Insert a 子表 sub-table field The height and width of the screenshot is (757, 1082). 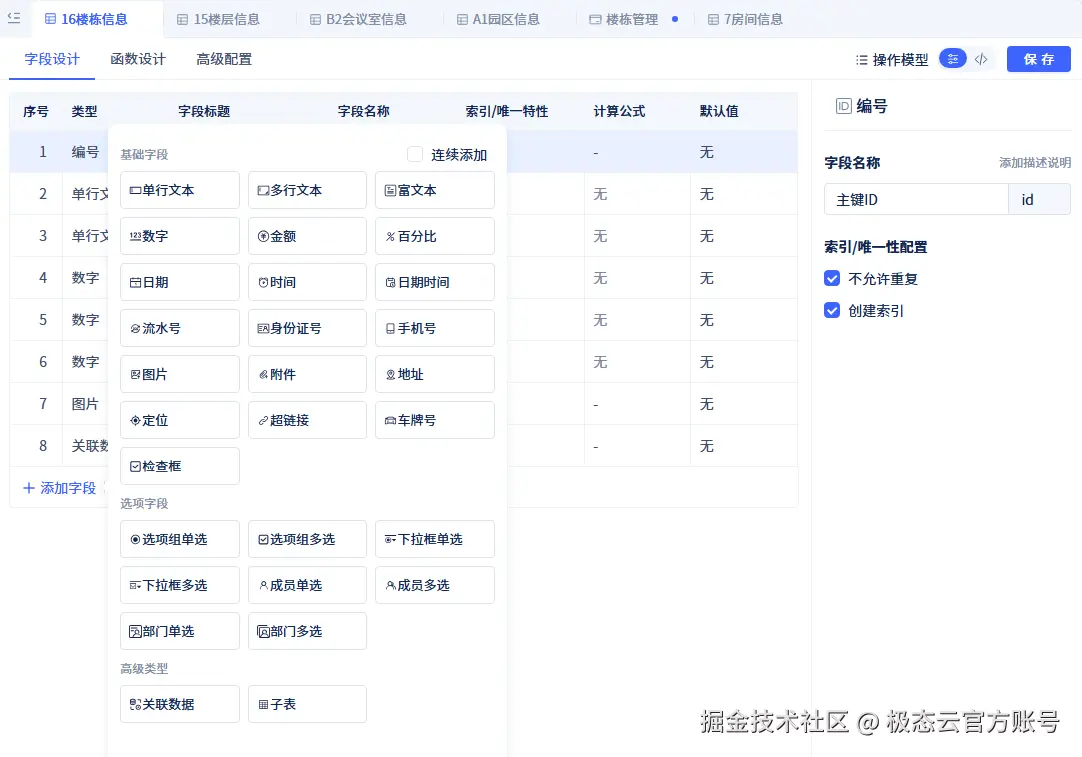307,704
